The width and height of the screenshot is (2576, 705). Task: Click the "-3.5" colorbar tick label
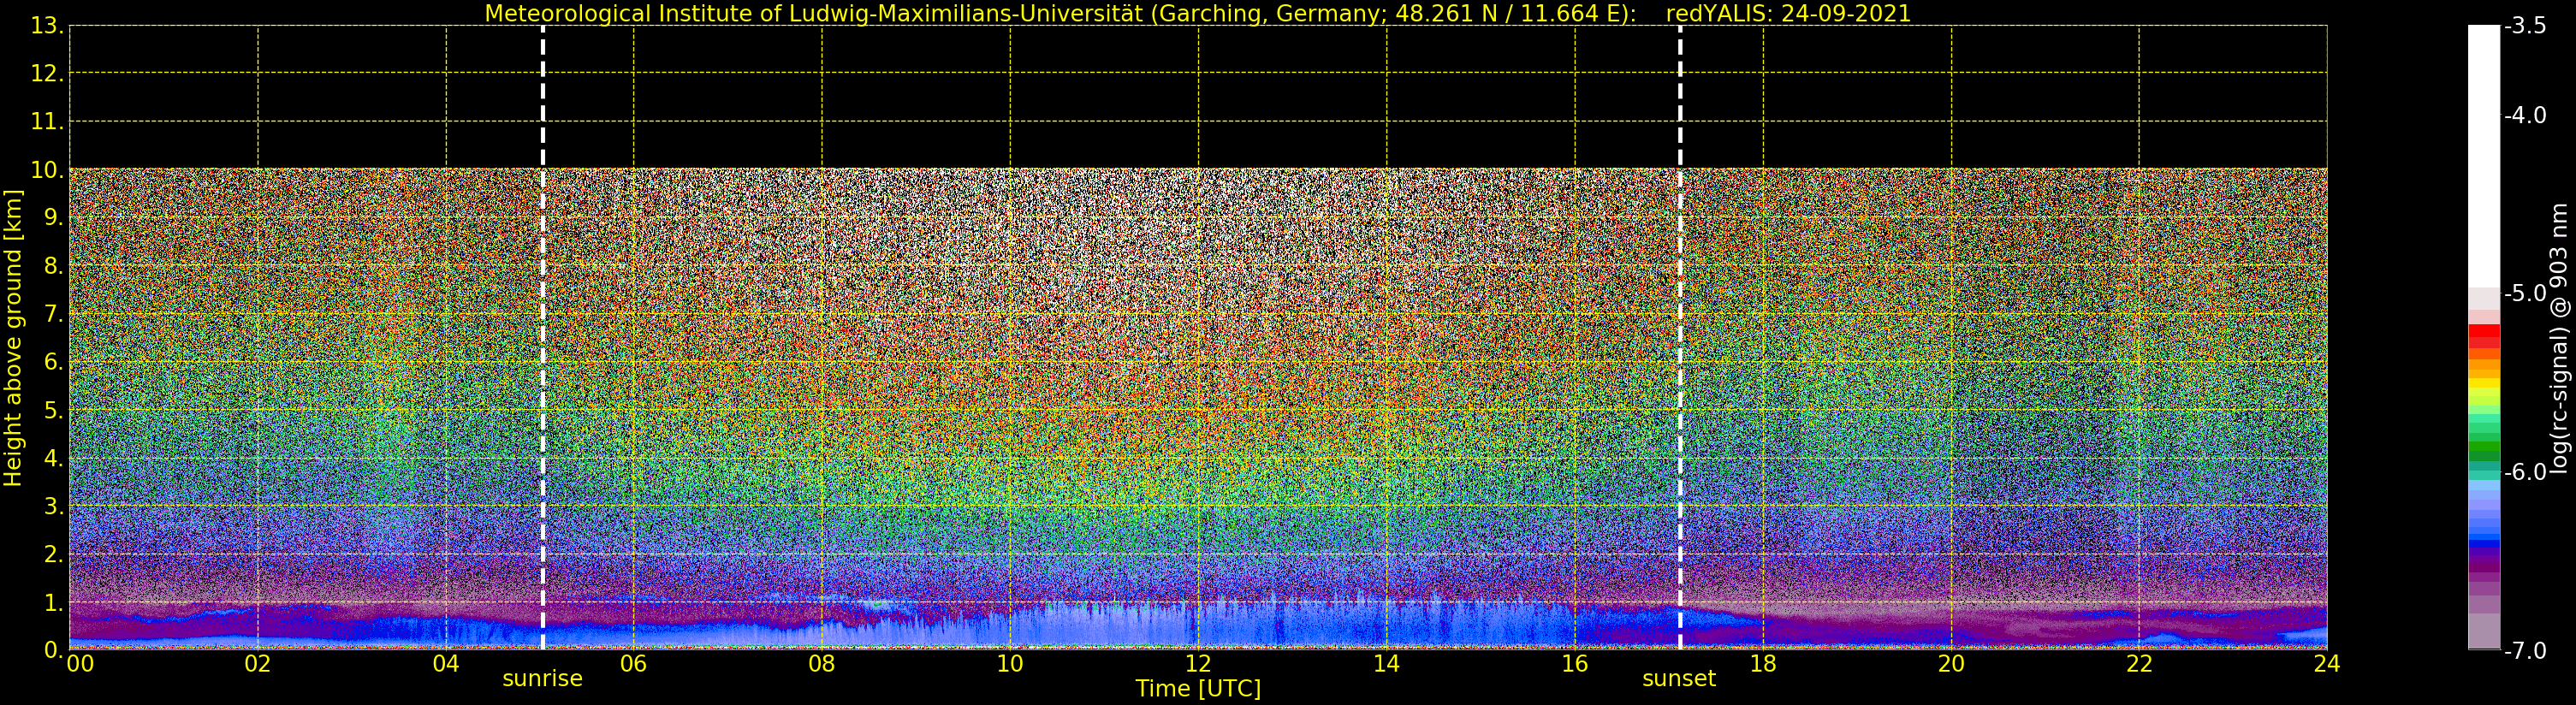[x=2525, y=26]
